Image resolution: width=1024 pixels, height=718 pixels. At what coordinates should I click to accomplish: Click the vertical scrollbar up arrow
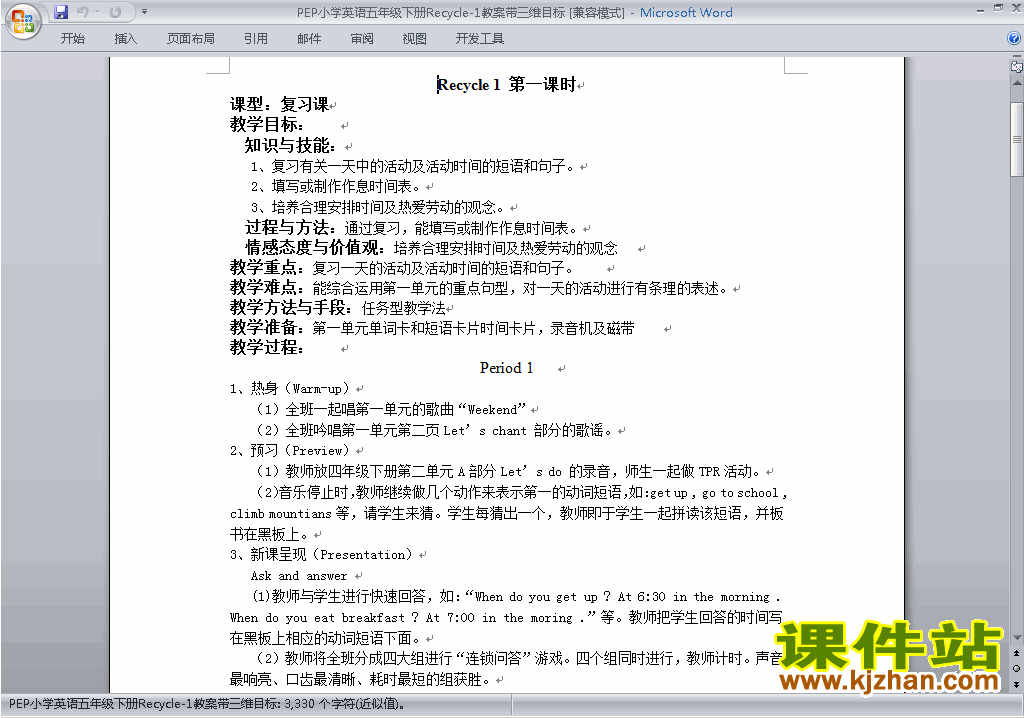click(1016, 84)
